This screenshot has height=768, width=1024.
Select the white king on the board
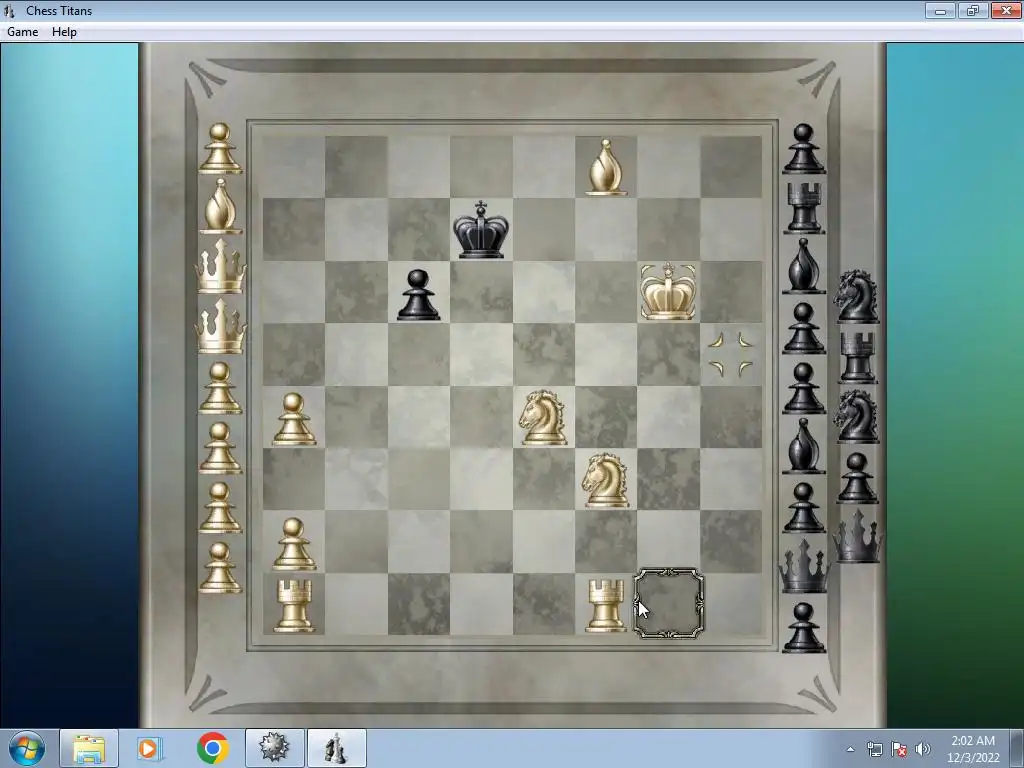[x=667, y=291]
